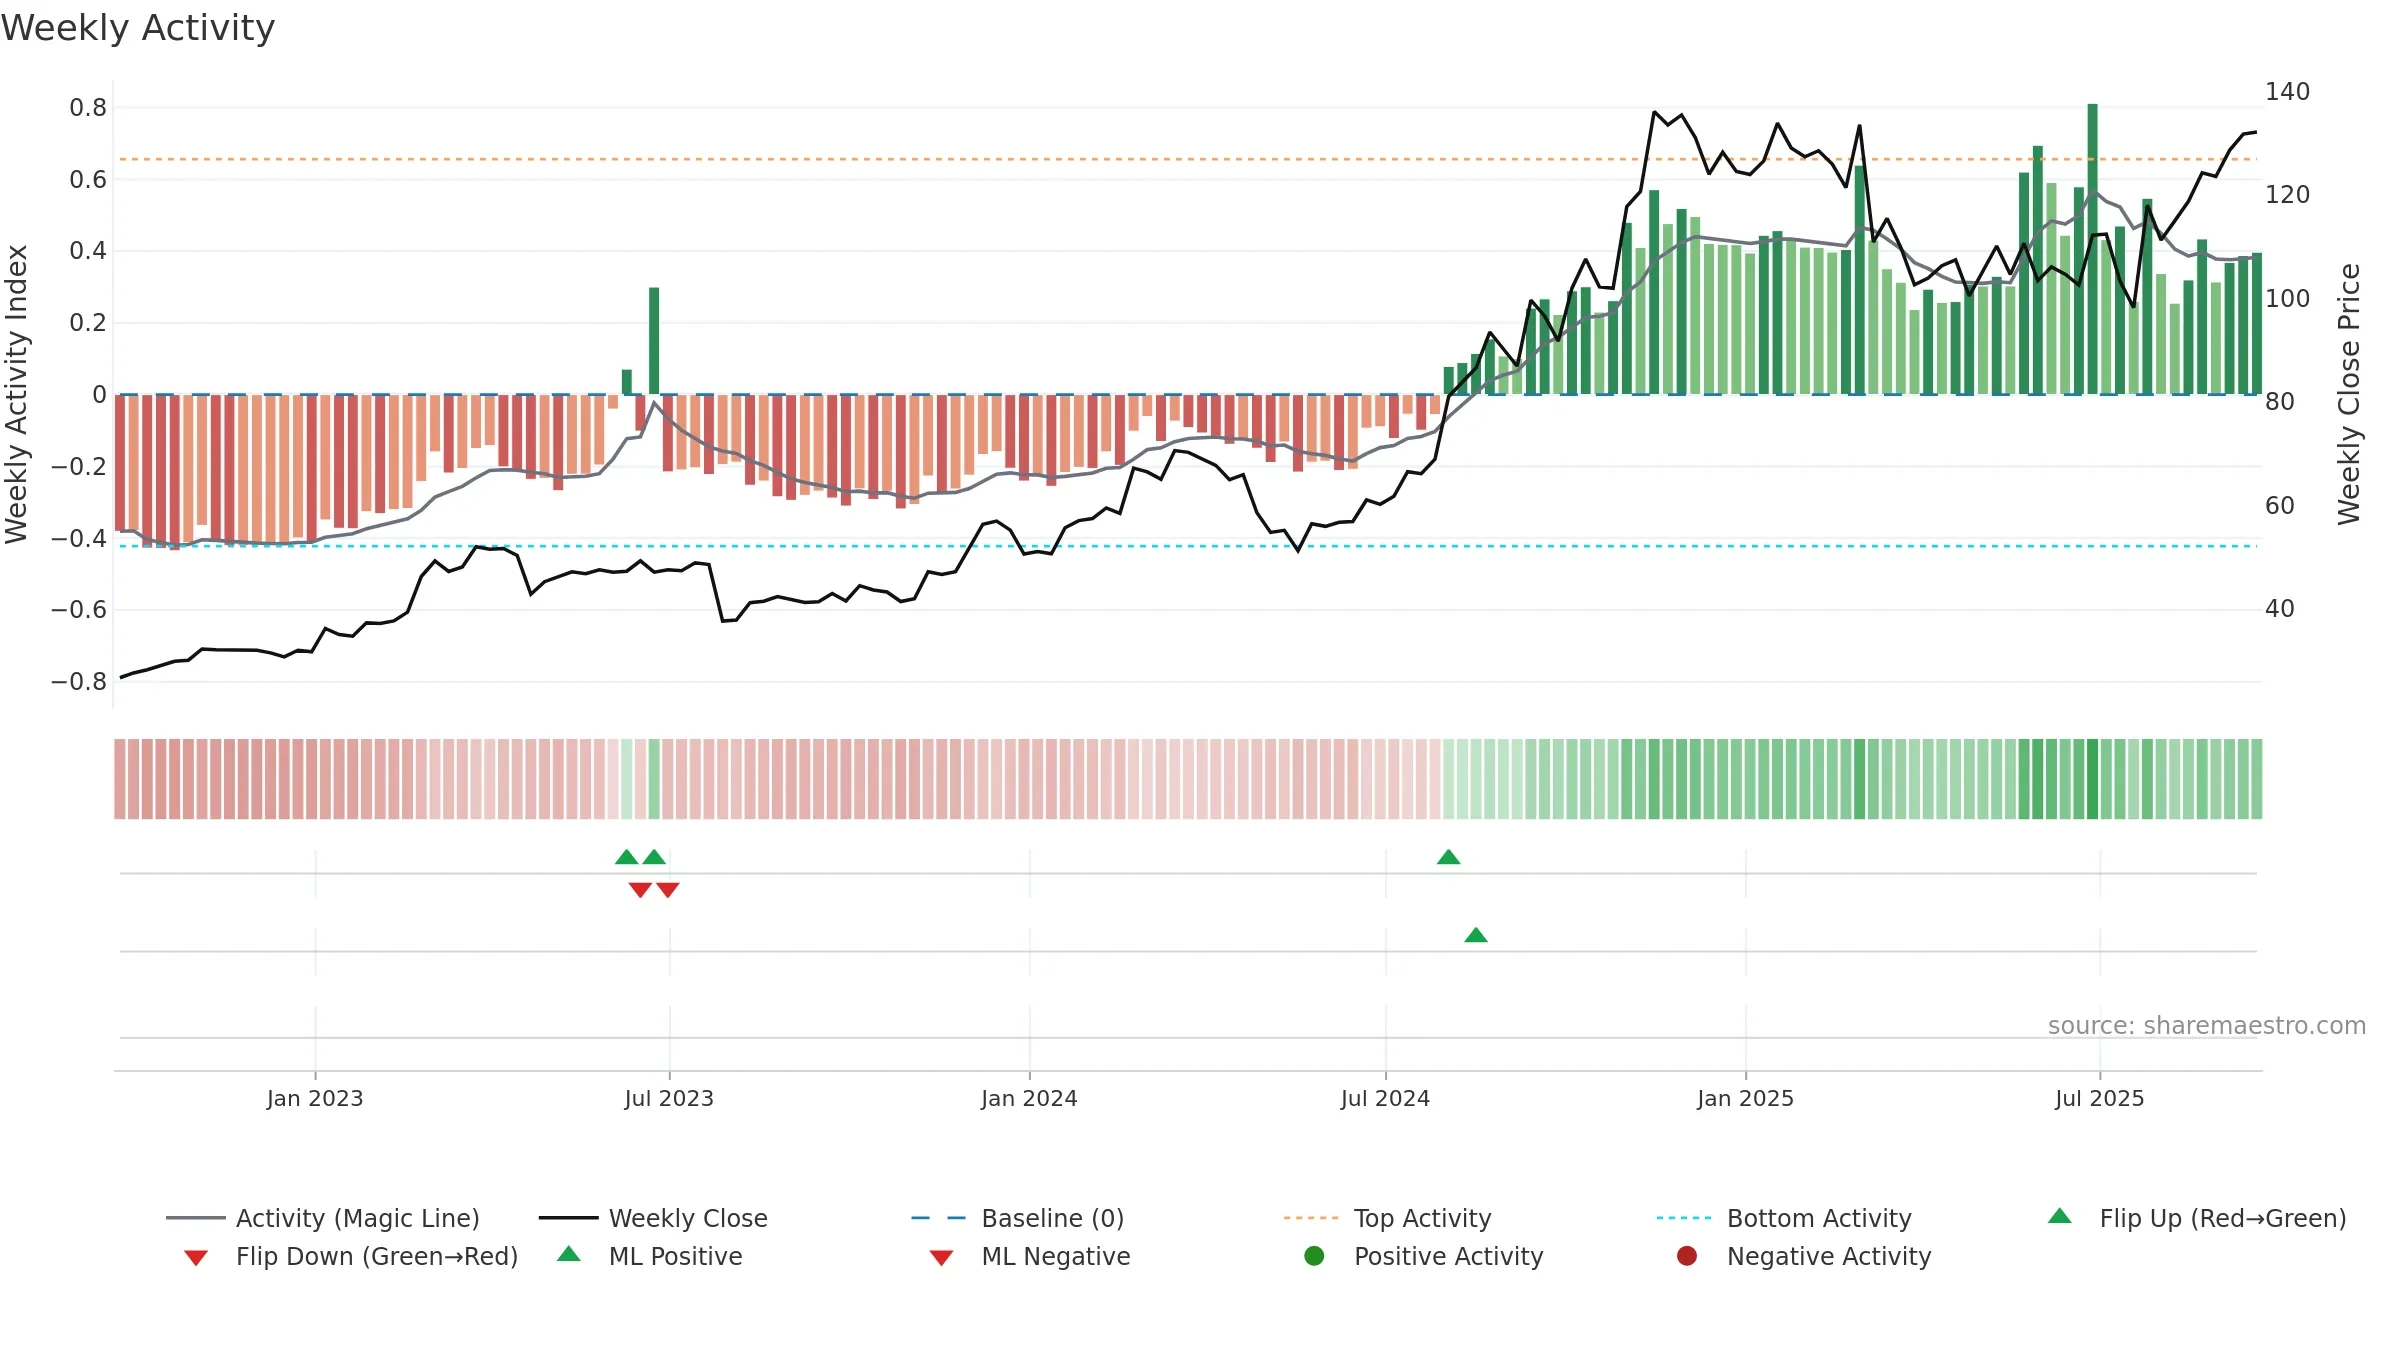Toggle the Weekly Close legend entry
This screenshot has width=2400, height=1350.
(653, 1218)
